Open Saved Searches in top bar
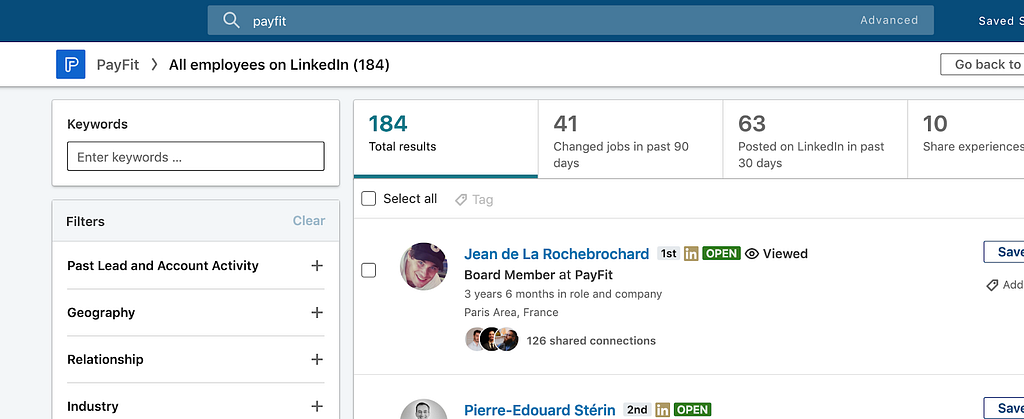The width and height of the screenshot is (1024, 419). [1000, 21]
